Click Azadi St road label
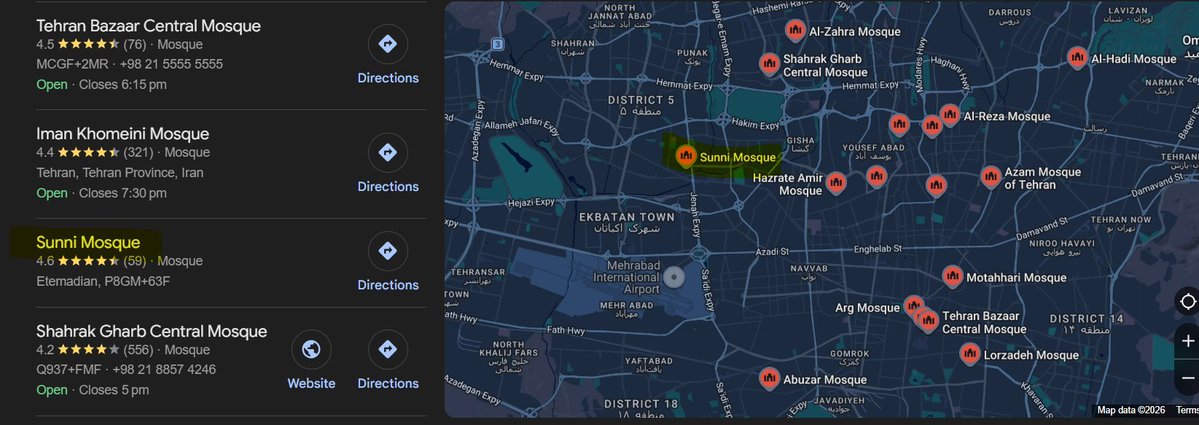This screenshot has height=425, width=1199. tap(772, 251)
